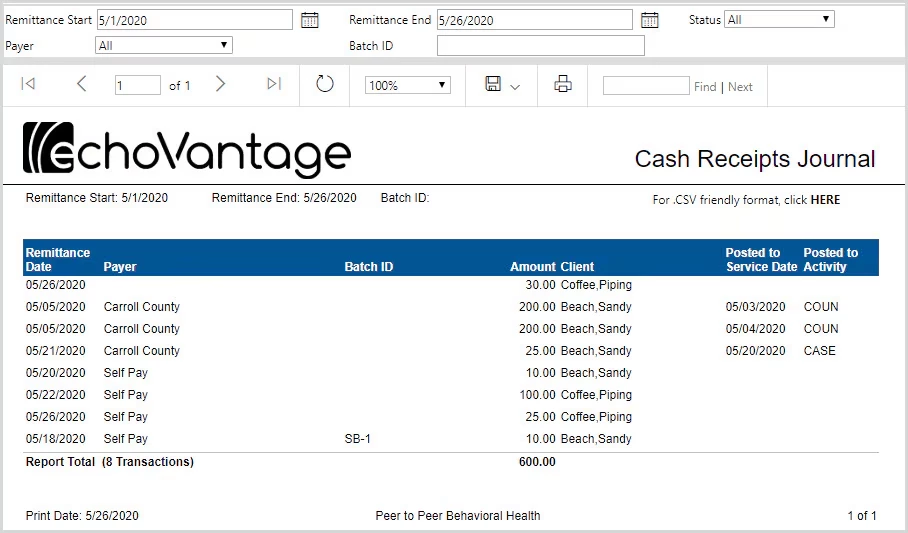Click the Payer column header

120,266
